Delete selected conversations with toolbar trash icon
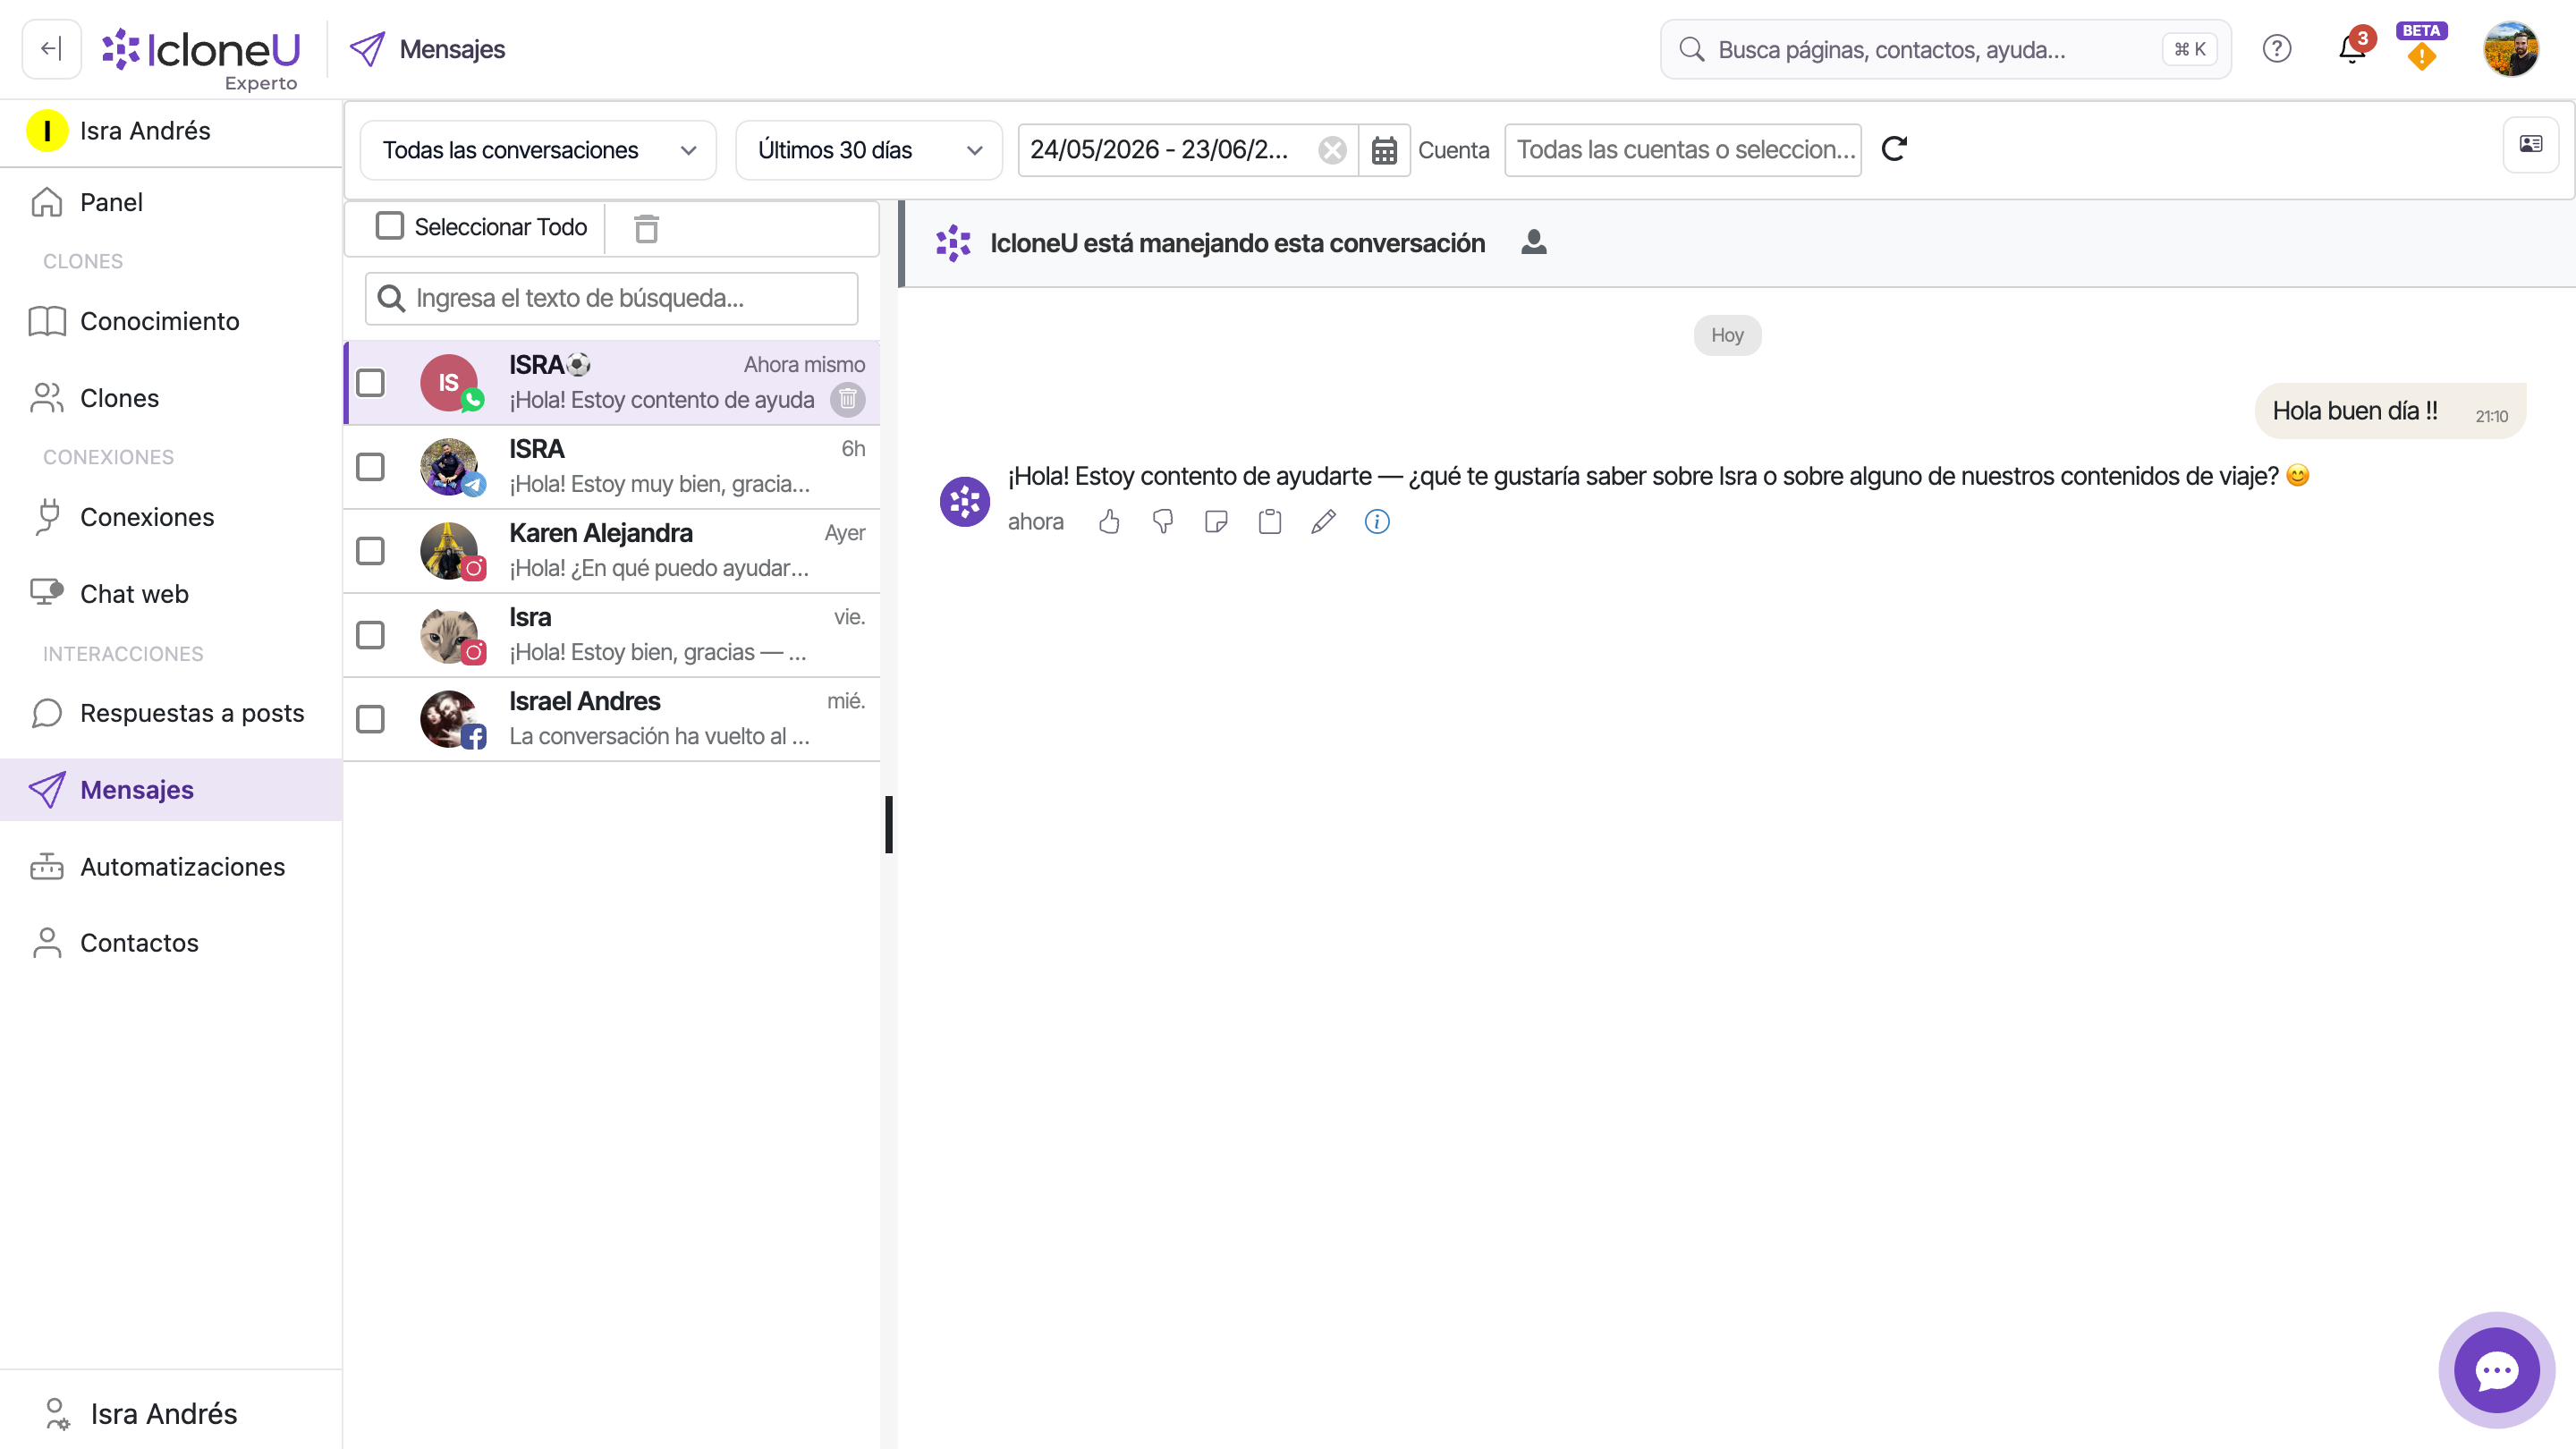This screenshot has width=2576, height=1449. coord(646,228)
